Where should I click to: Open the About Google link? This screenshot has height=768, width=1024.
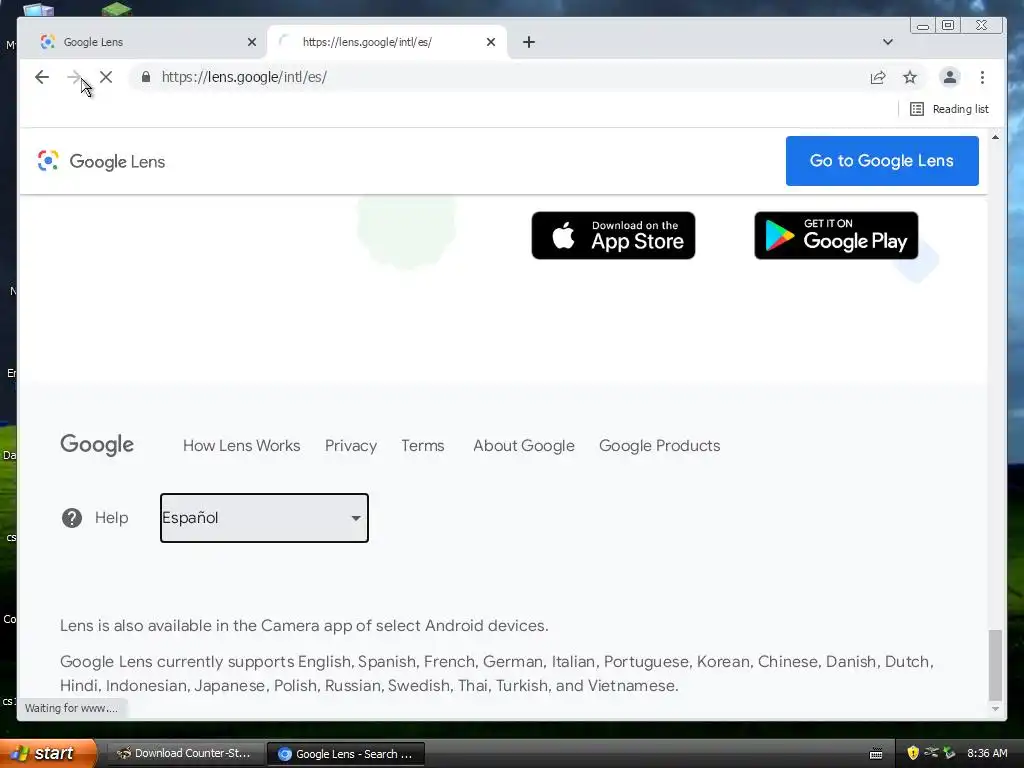(524, 445)
